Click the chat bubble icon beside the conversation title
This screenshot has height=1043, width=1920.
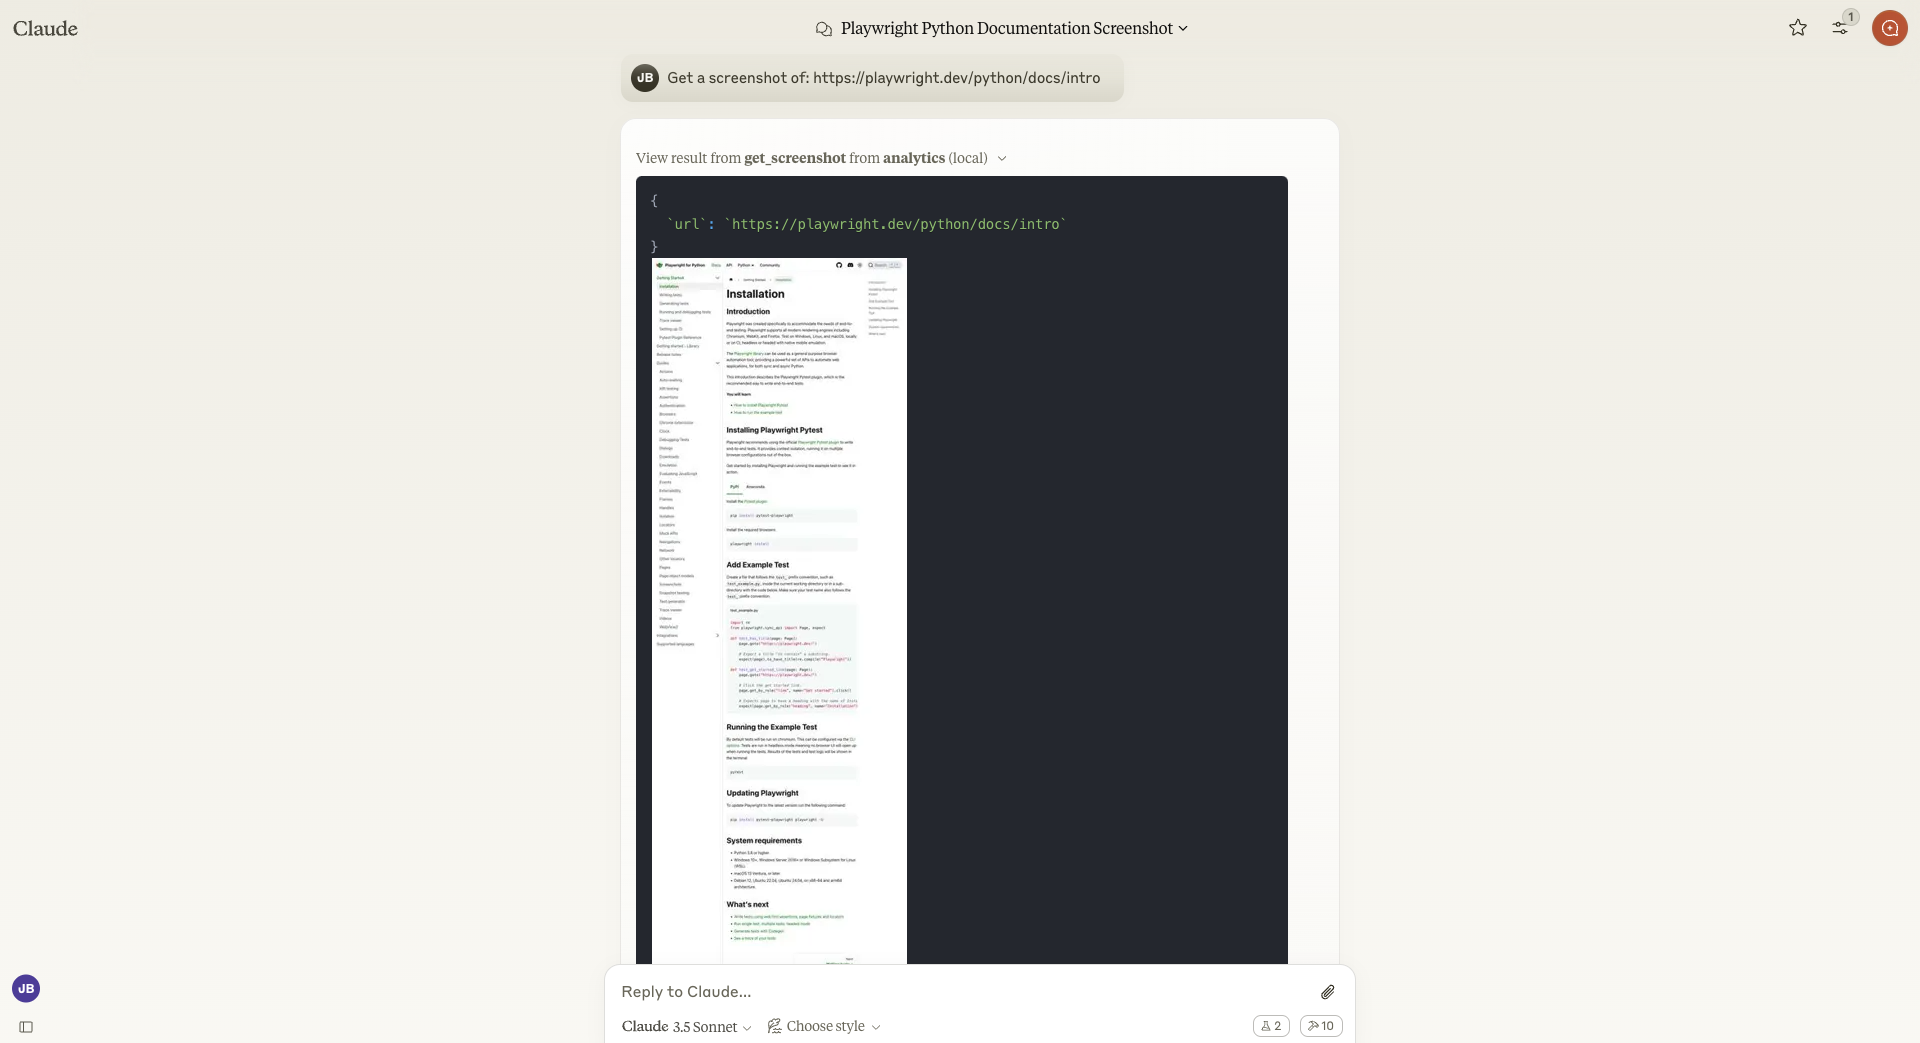pos(824,28)
